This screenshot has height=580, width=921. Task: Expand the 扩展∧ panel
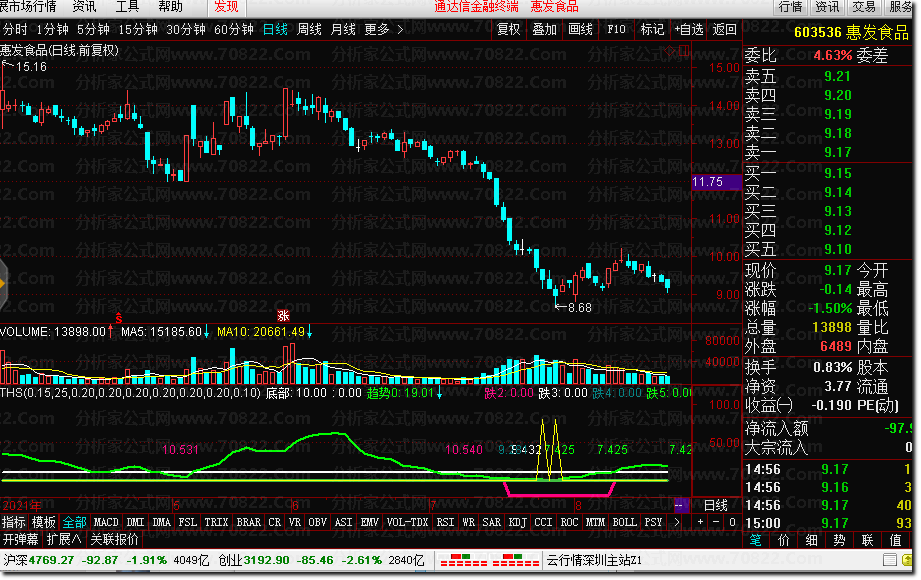point(63,539)
